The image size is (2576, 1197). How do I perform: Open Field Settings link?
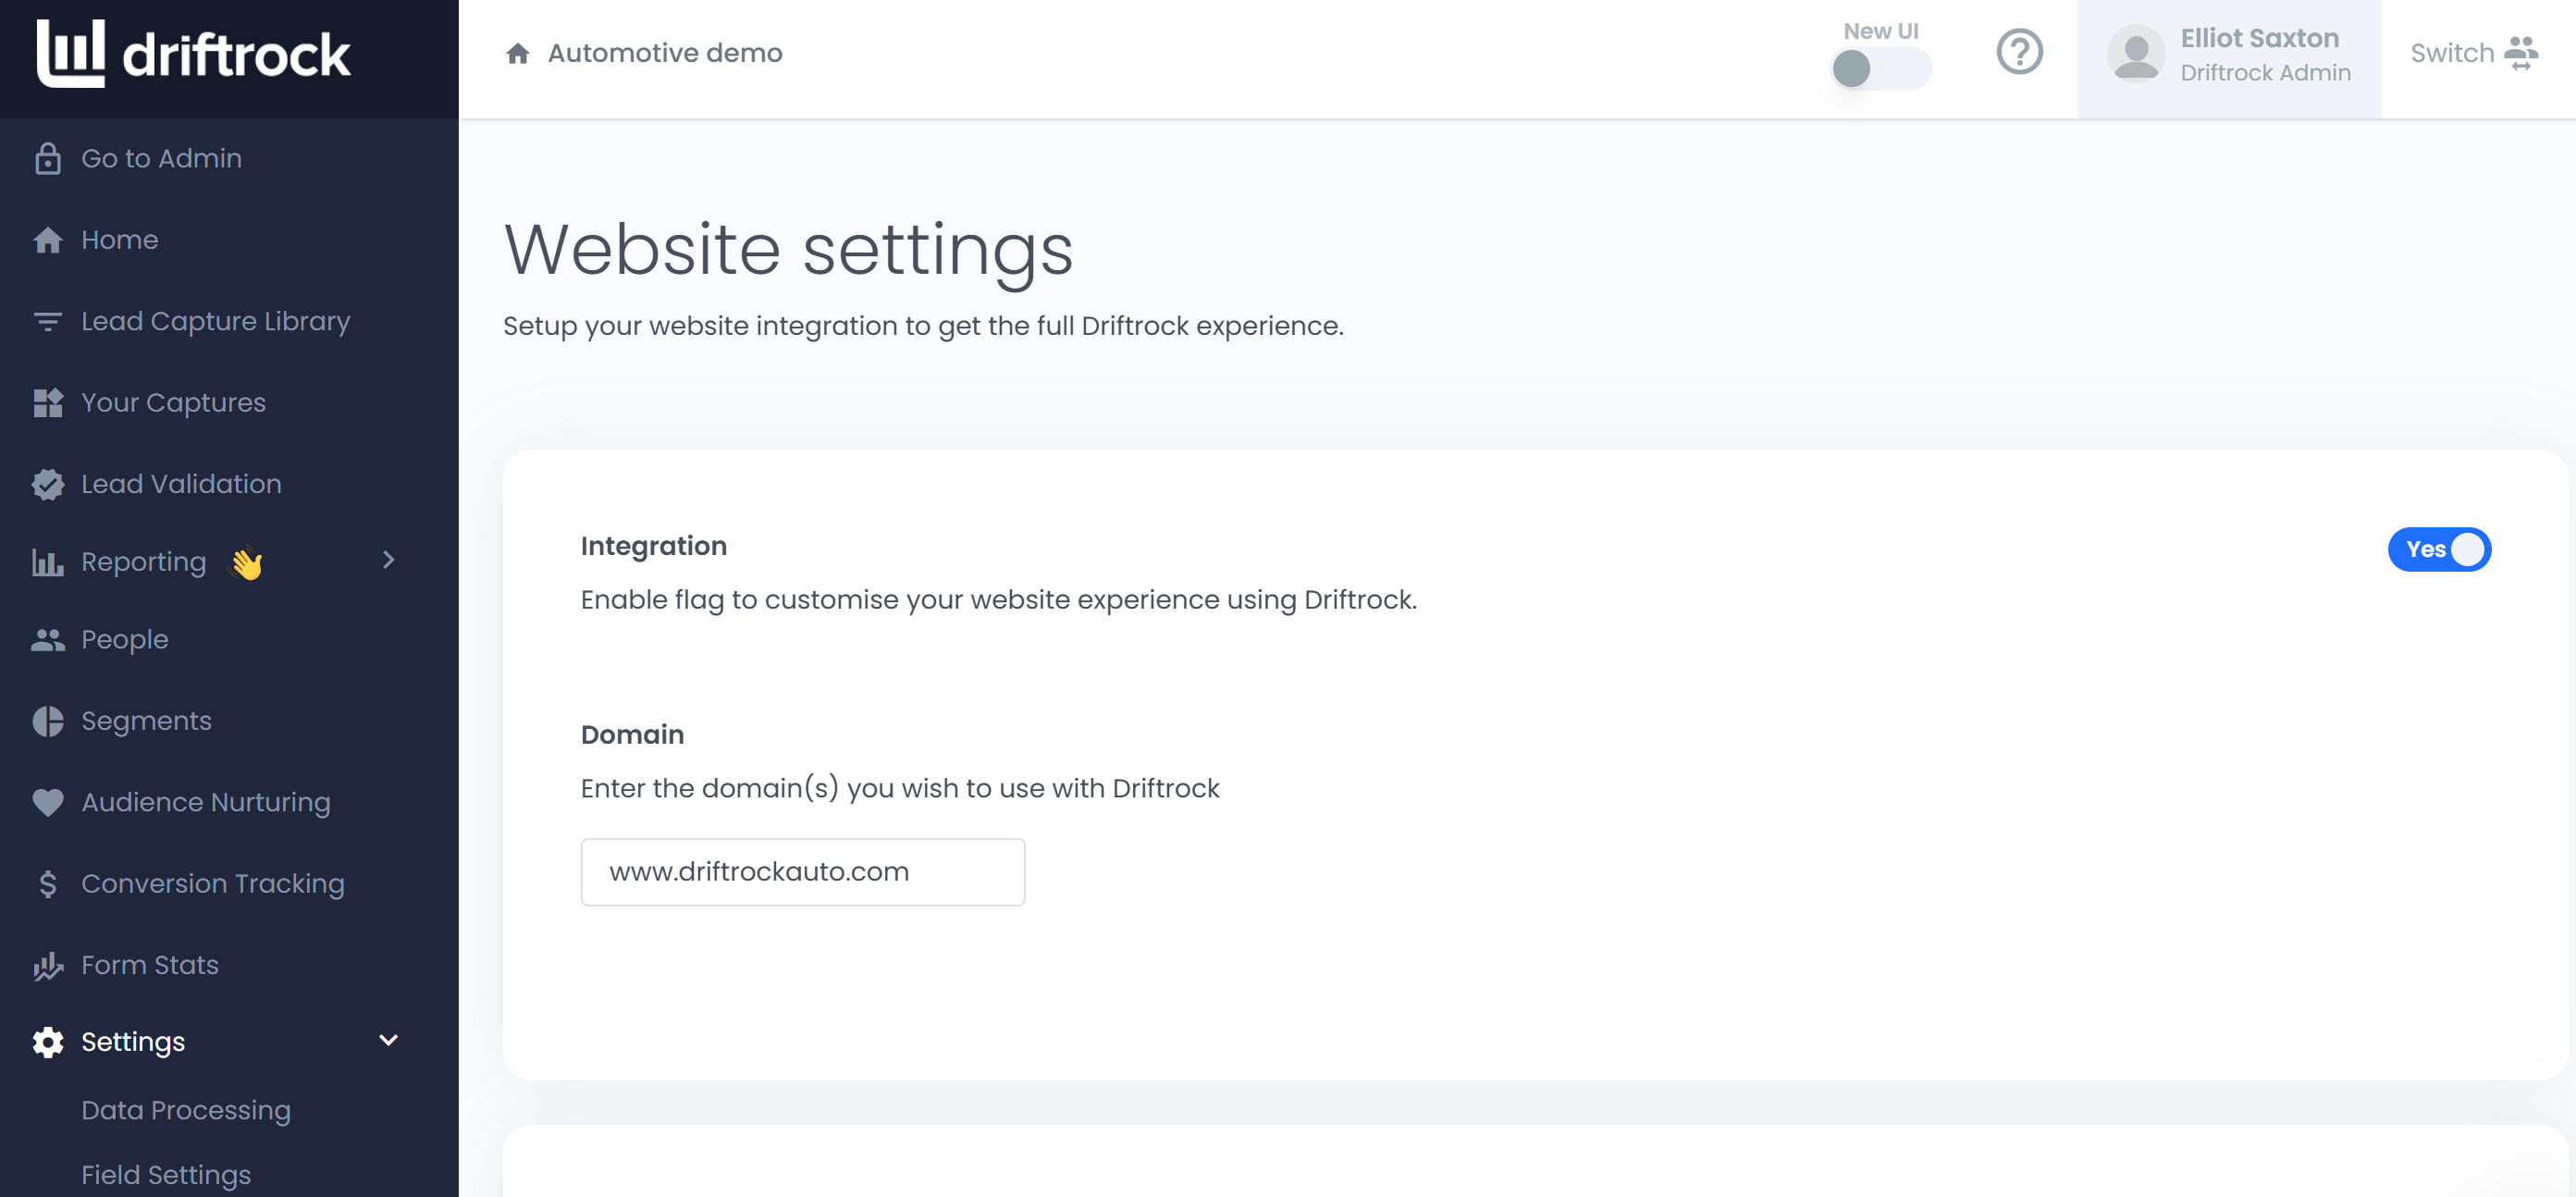[x=166, y=1174]
